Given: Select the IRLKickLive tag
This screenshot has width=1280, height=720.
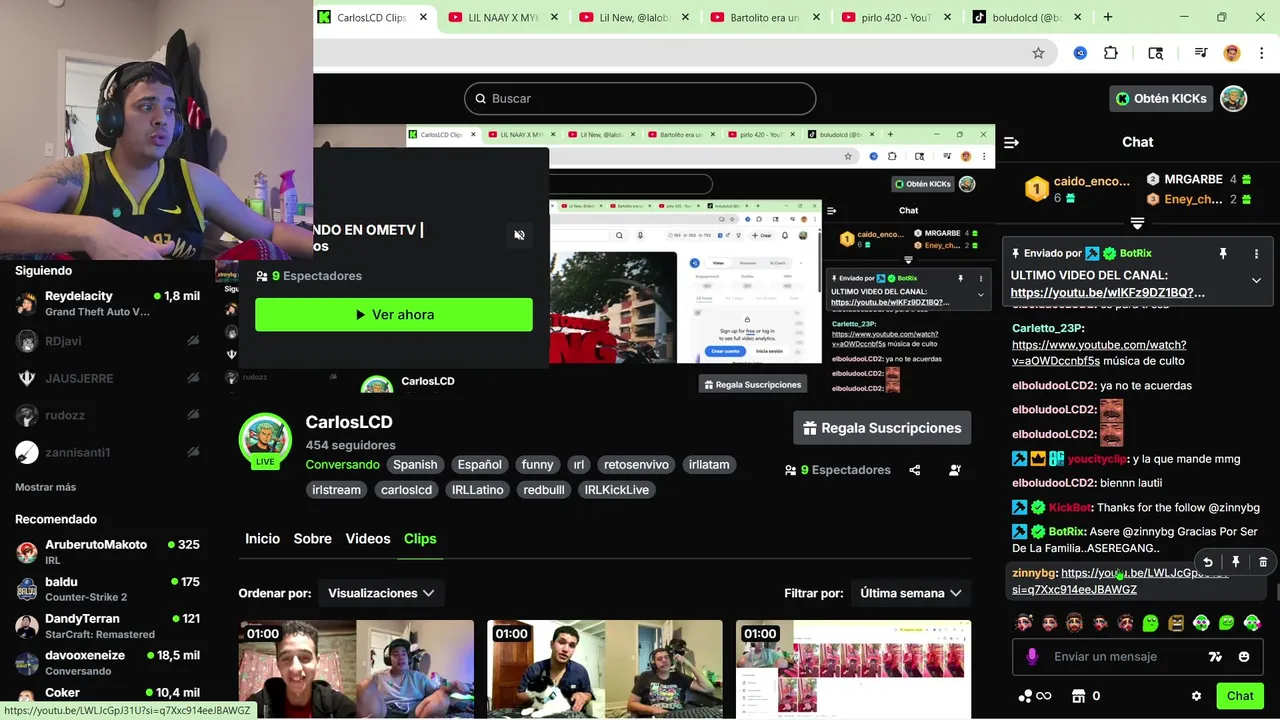Looking at the screenshot, I should pyautogui.click(x=616, y=489).
